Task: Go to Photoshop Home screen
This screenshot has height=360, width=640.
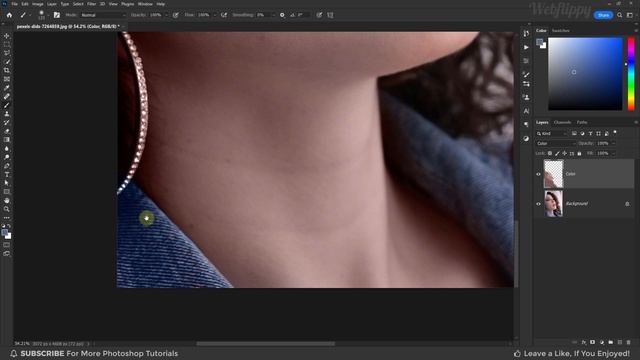Action: 9,15
